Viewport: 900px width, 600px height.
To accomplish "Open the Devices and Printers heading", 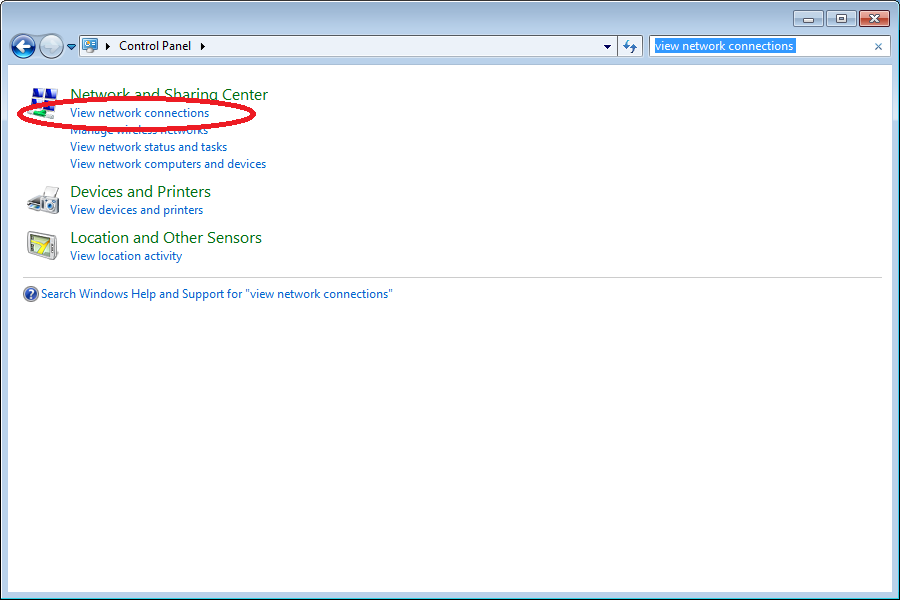I will [140, 192].
